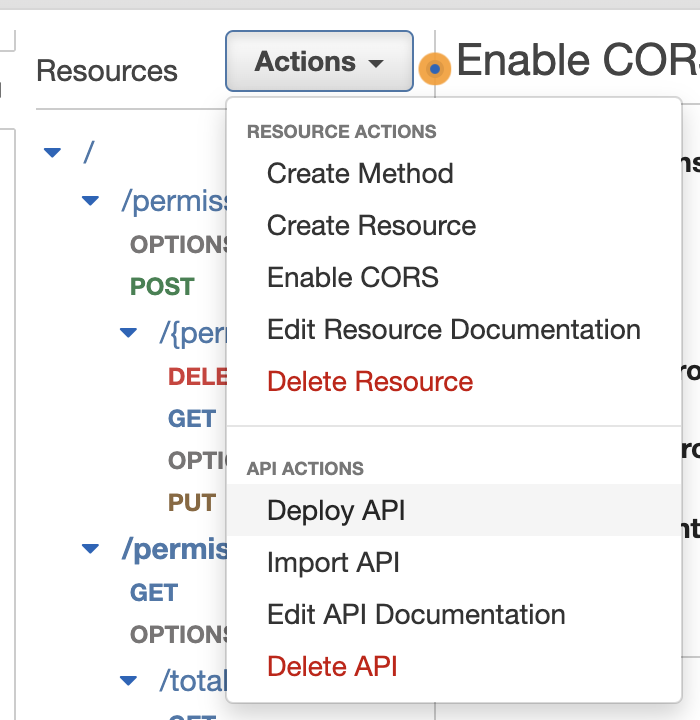
Task: Click the red Delete Resource option
Action: pos(369,381)
